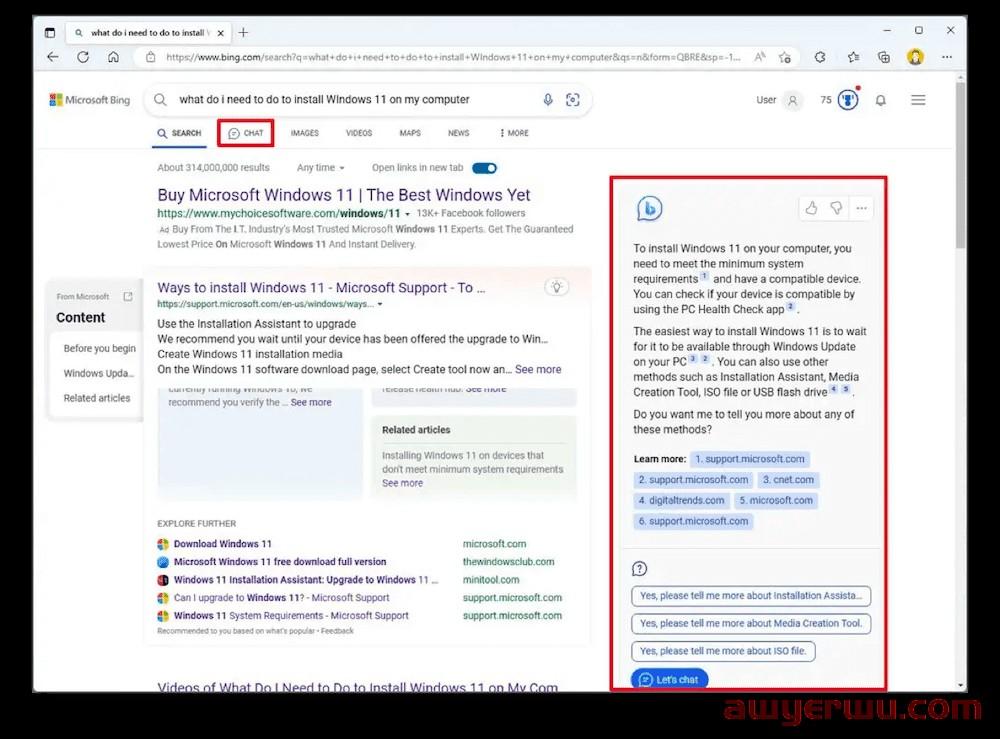Viewport: 1000px width, 739px height.
Task: Click the Feedback link below Explore Further
Action: (x=337, y=631)
